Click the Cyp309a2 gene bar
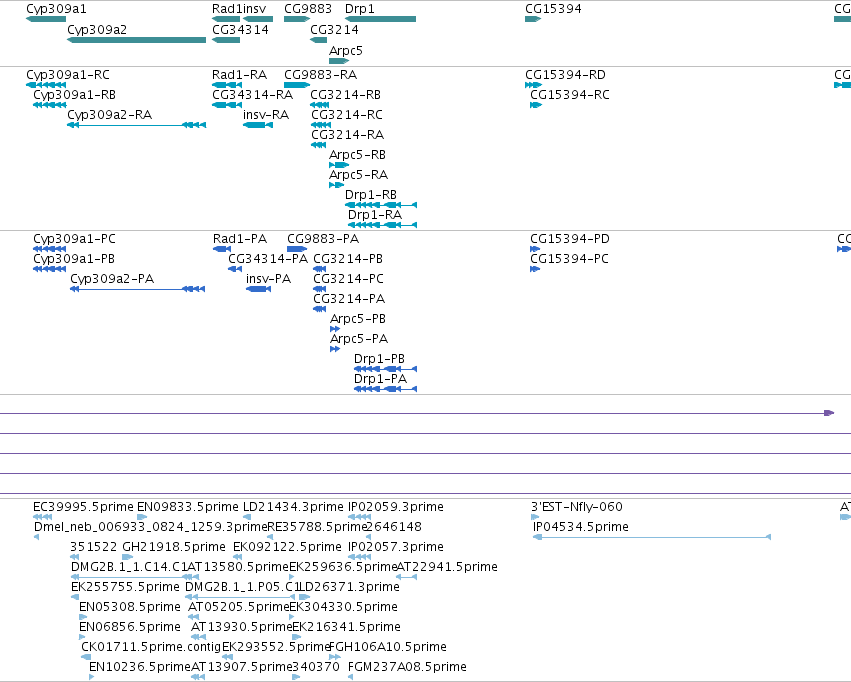This screenshot has height=682, width=851. [136, 40]
